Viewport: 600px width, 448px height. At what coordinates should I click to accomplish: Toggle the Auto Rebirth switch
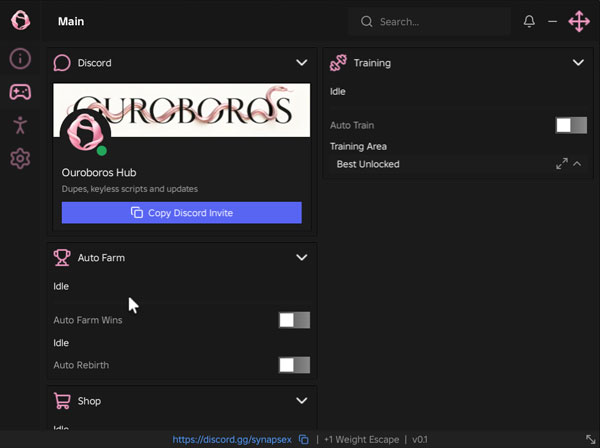pos(294,365)
